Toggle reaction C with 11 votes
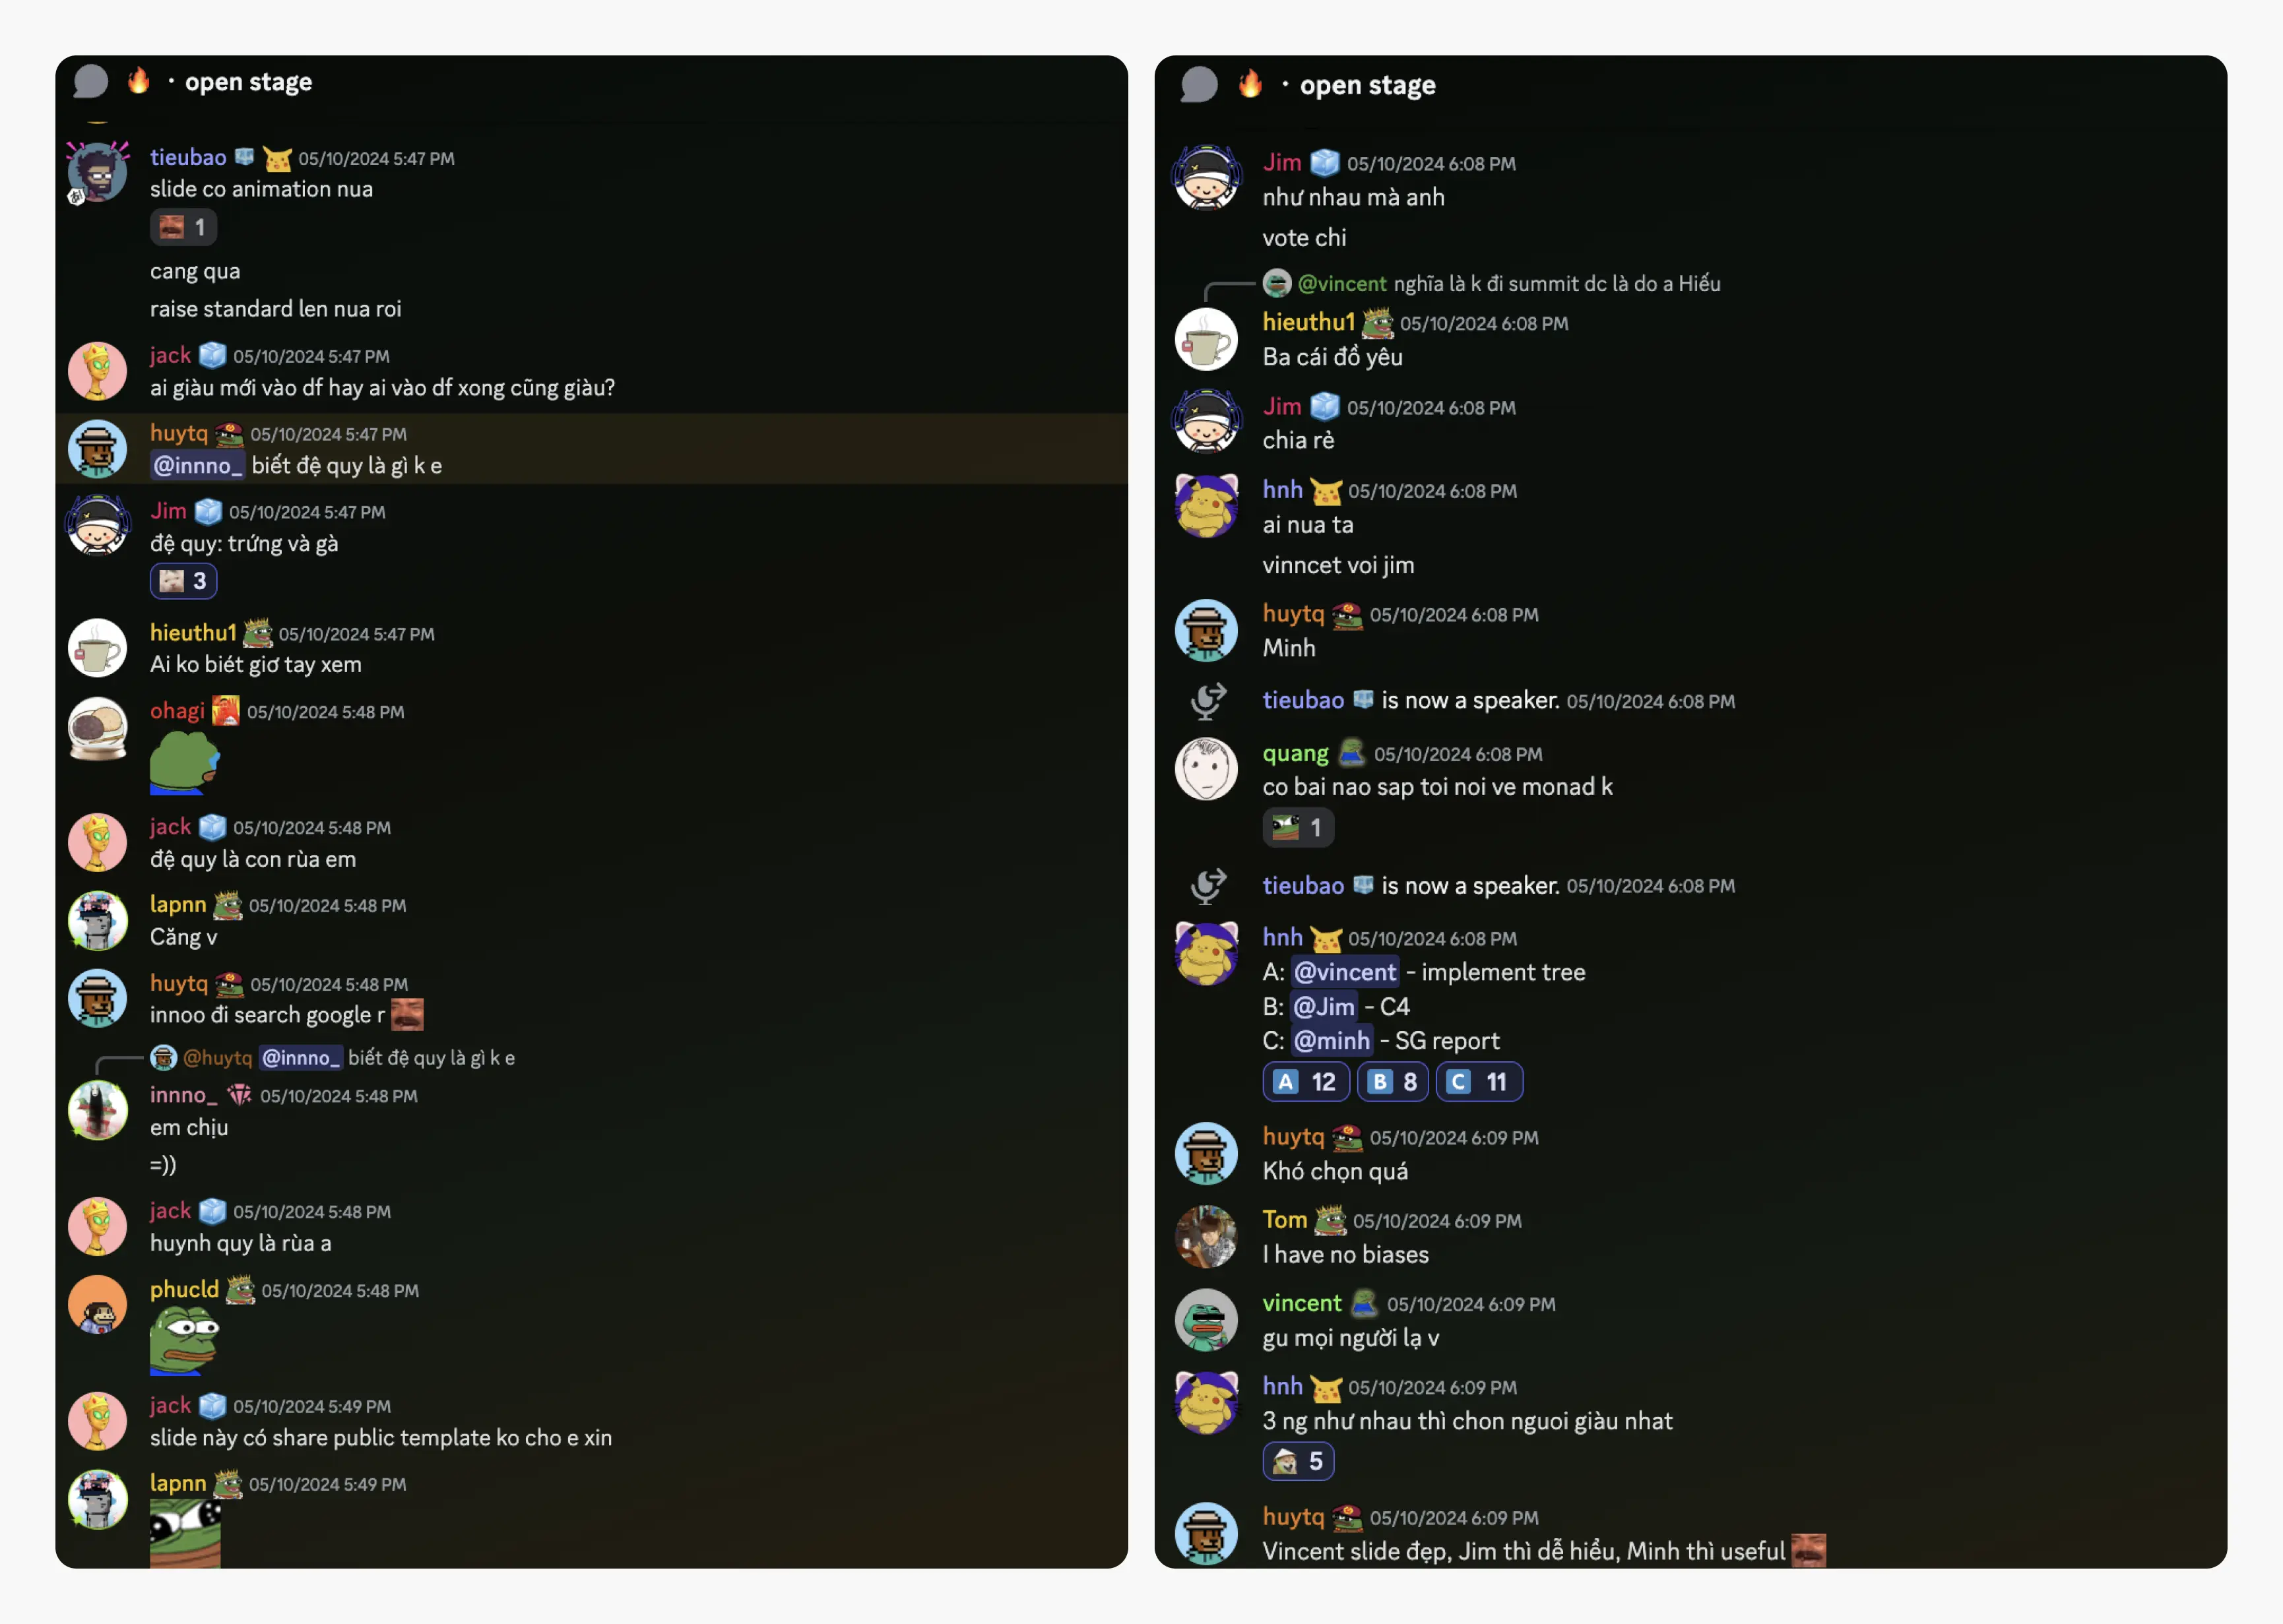Viewport: 2283px width, 1624px height. point(1479,1082)
